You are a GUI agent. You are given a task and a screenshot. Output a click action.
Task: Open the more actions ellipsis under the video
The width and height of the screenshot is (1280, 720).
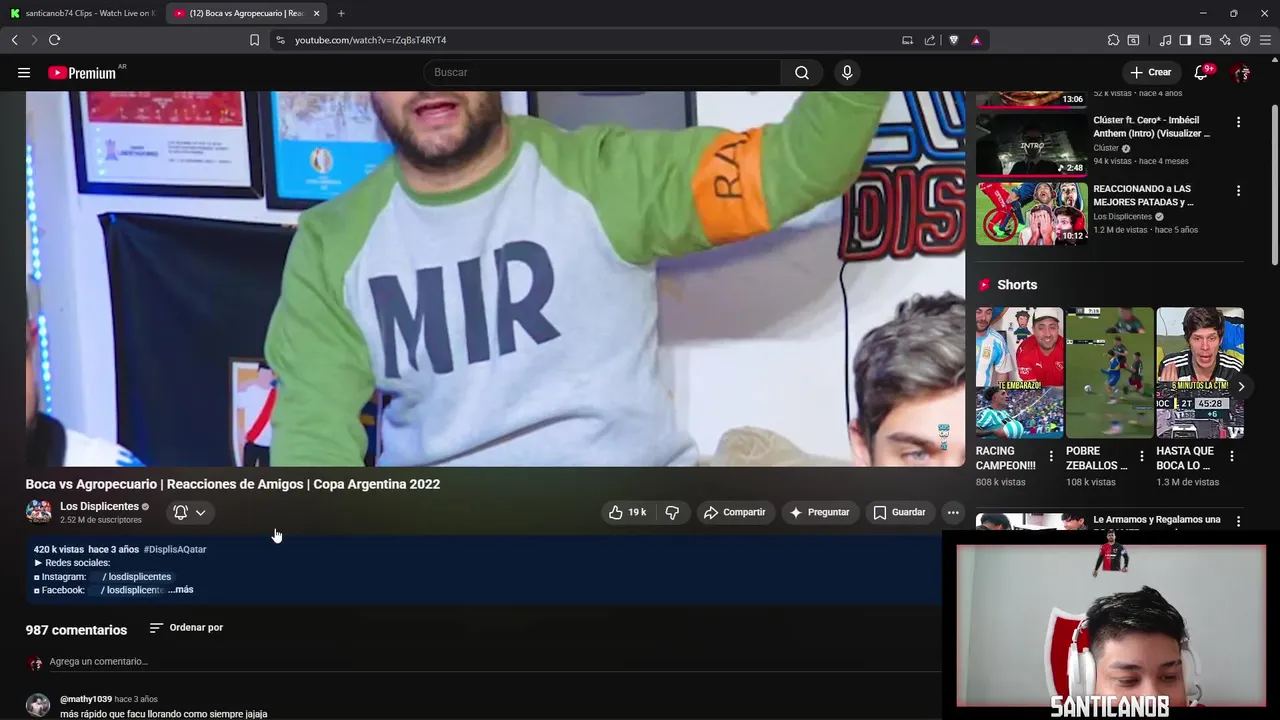click(953, 512)
